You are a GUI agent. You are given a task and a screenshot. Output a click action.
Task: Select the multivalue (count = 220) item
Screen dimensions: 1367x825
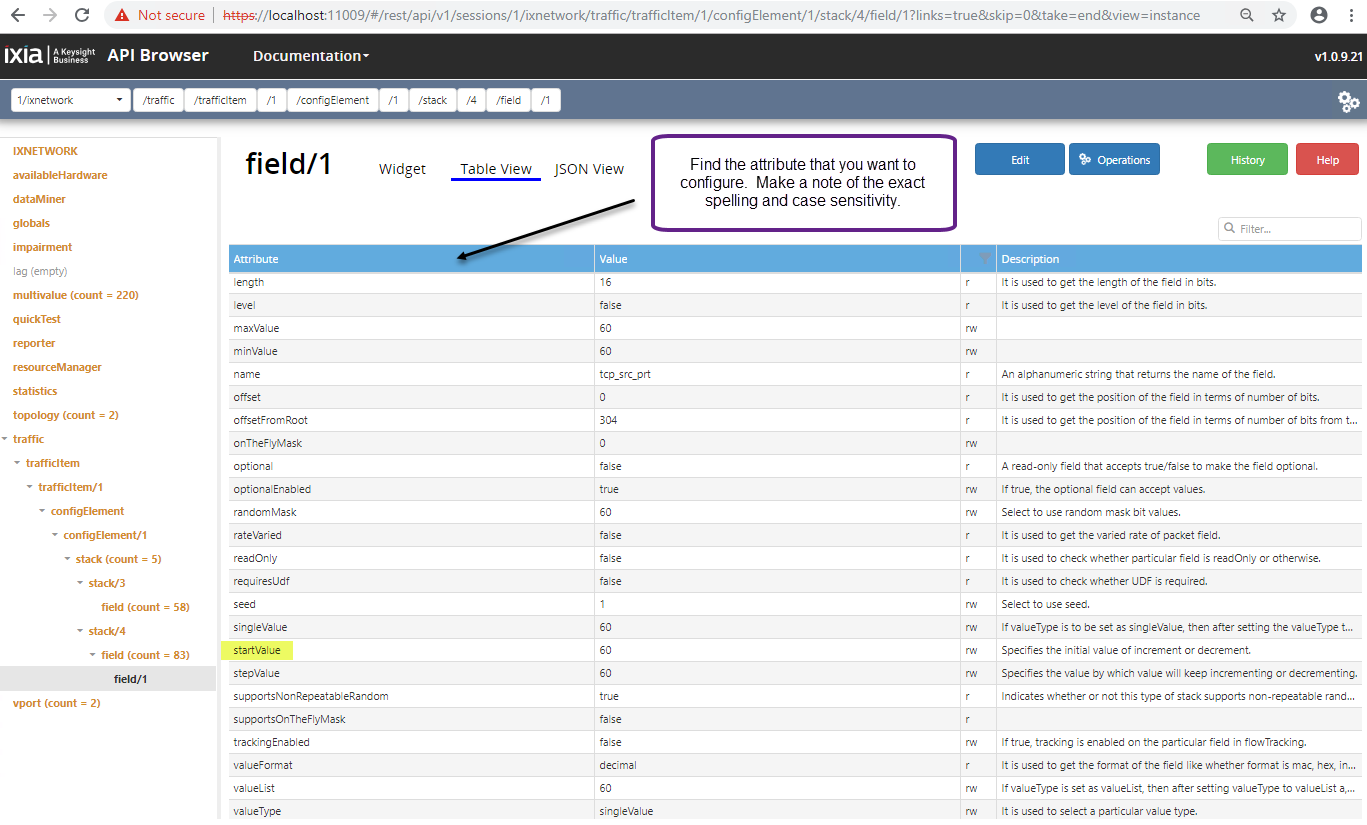(x=75, y=295)
